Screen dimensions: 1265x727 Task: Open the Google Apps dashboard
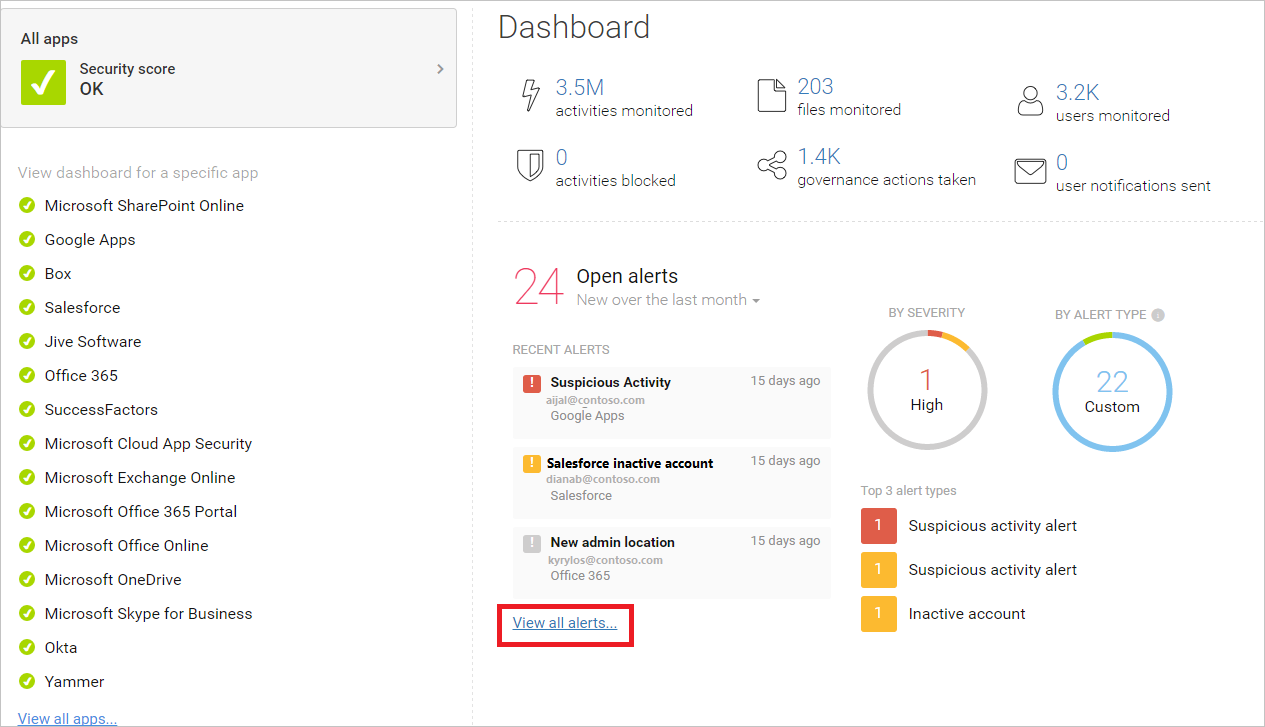(x=90, y=239)
